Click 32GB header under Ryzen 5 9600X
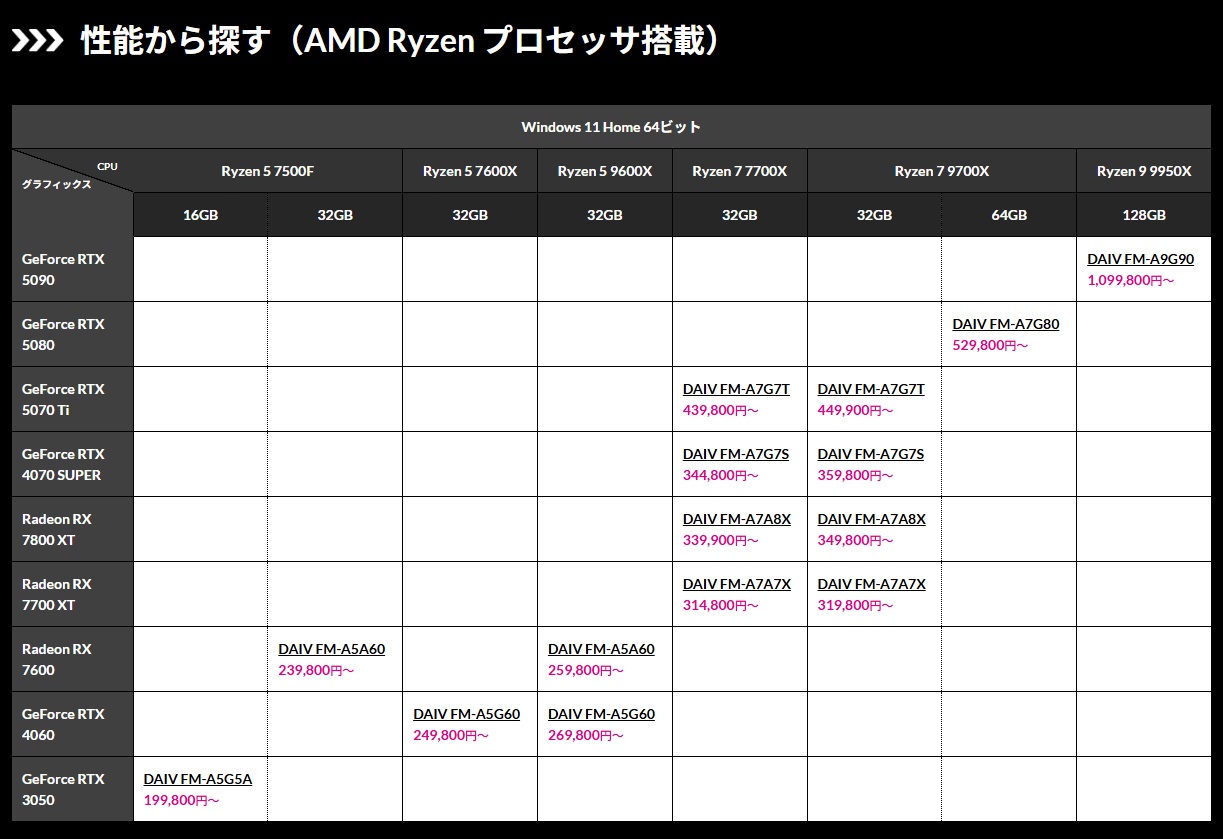 (605, 215)
